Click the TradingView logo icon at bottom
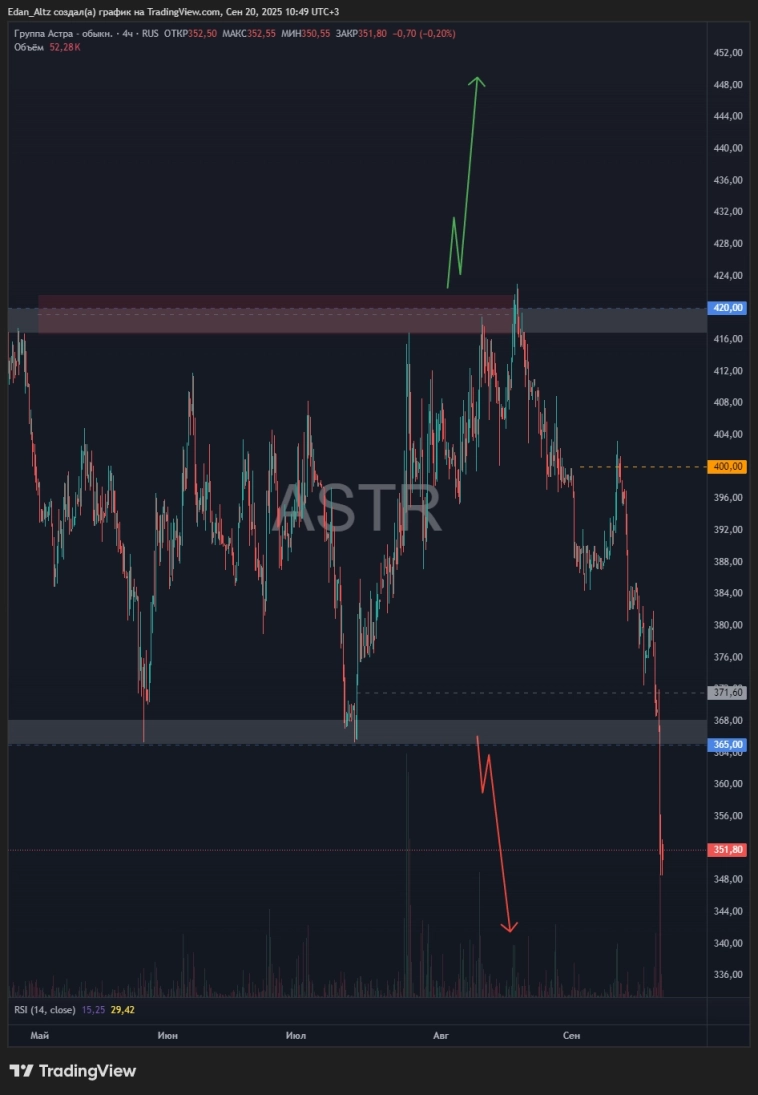 pos(20,1071)
